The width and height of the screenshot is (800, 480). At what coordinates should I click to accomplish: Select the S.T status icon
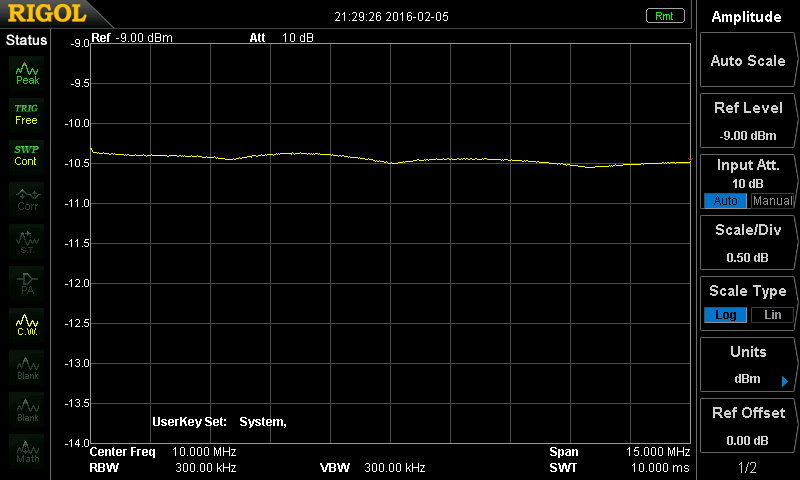[x=27, y=241]
